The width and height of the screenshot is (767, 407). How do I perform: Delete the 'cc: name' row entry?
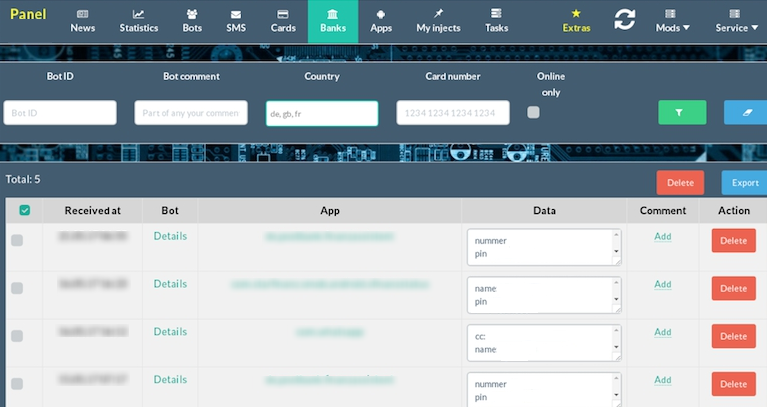point(734,337)
